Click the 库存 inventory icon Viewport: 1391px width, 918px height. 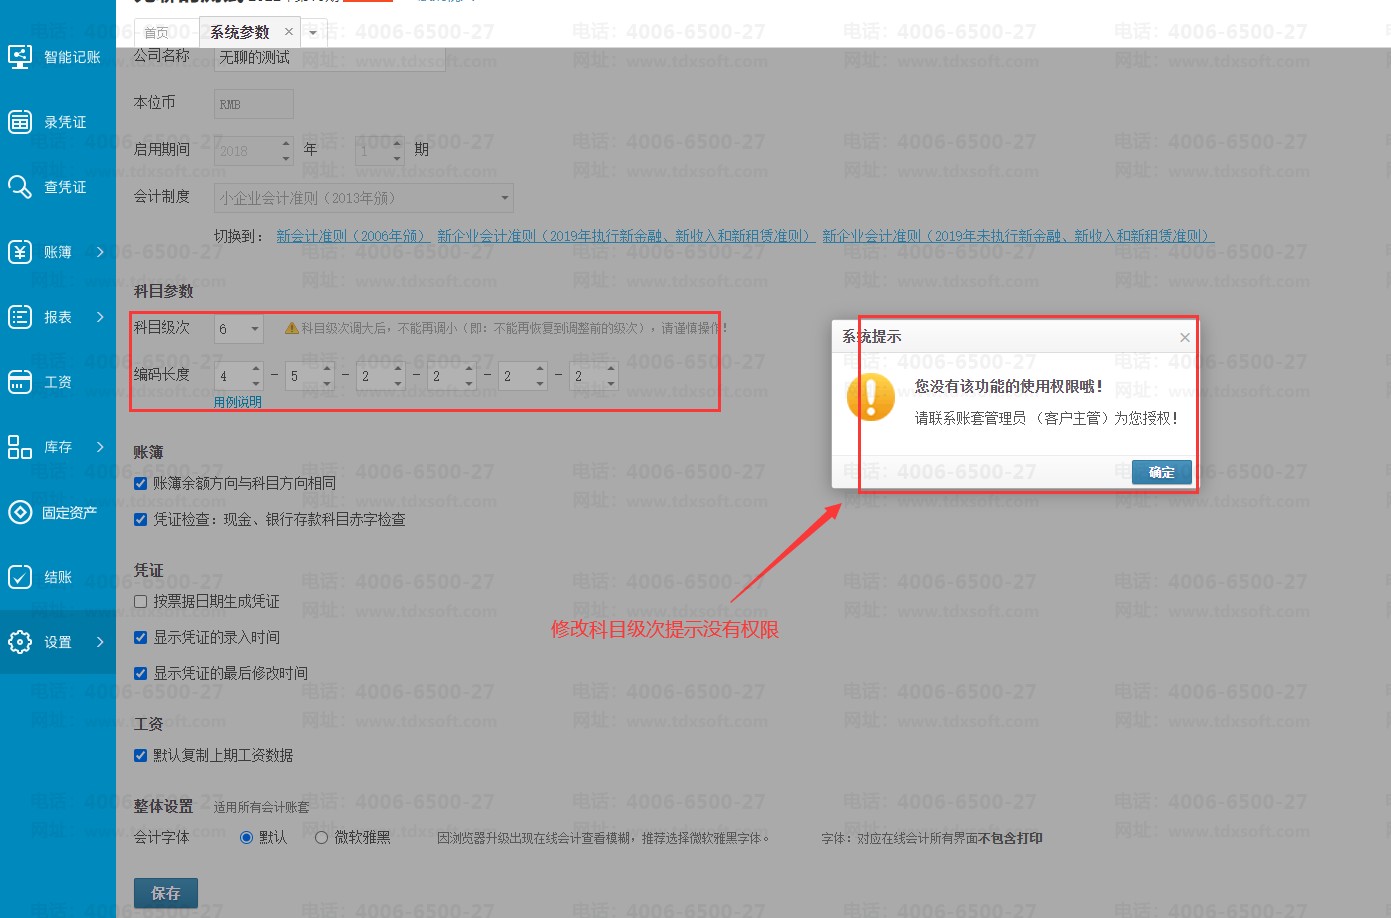pyautogui.click(x=20, y=447)
